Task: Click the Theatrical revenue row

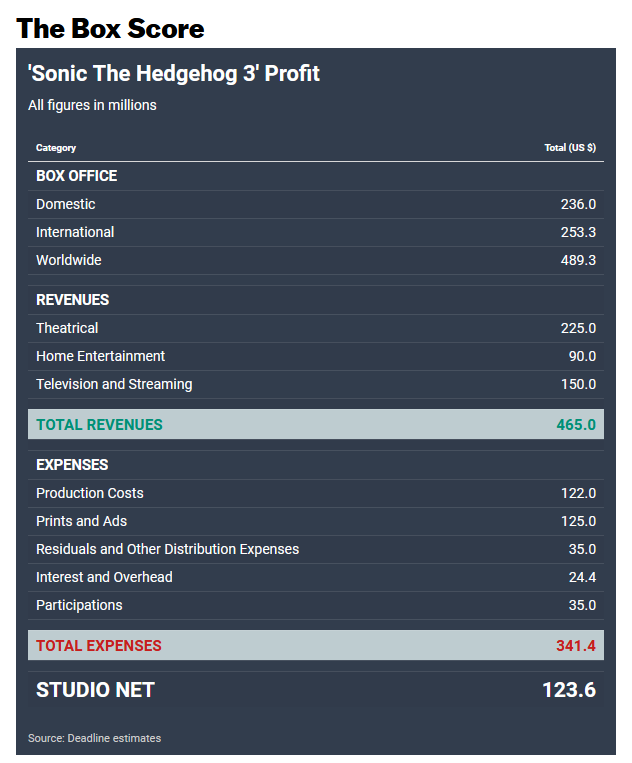Action: (x=316, y=328)
